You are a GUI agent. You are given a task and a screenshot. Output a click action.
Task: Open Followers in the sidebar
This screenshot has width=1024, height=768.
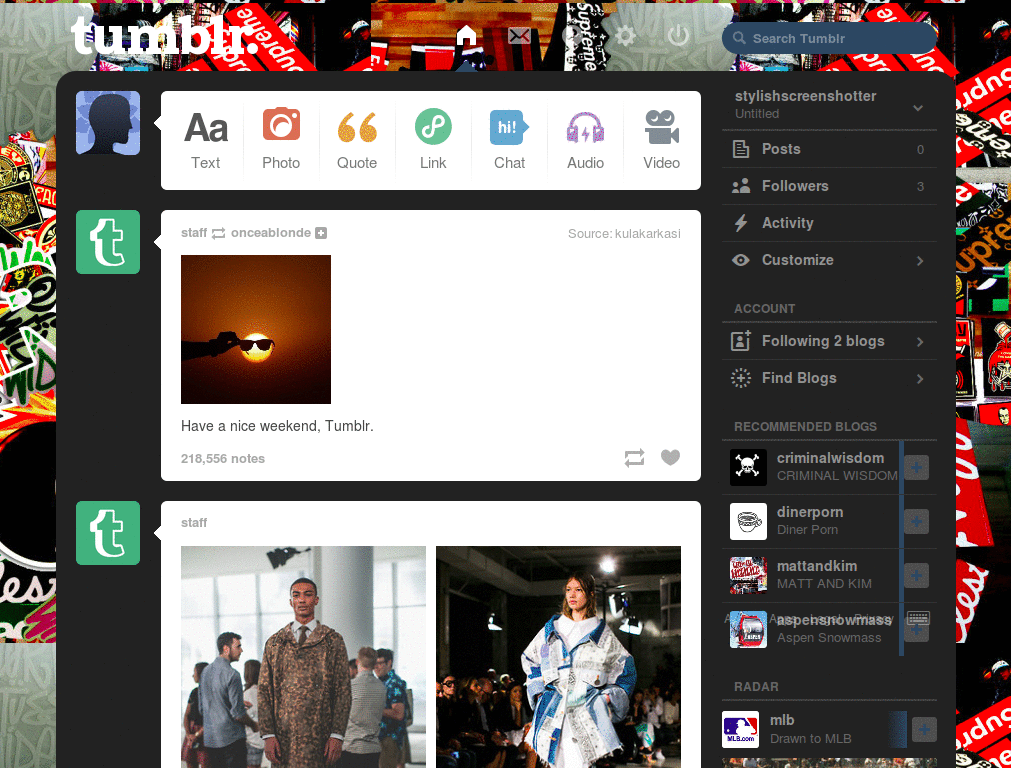click(x=829, y=186)
